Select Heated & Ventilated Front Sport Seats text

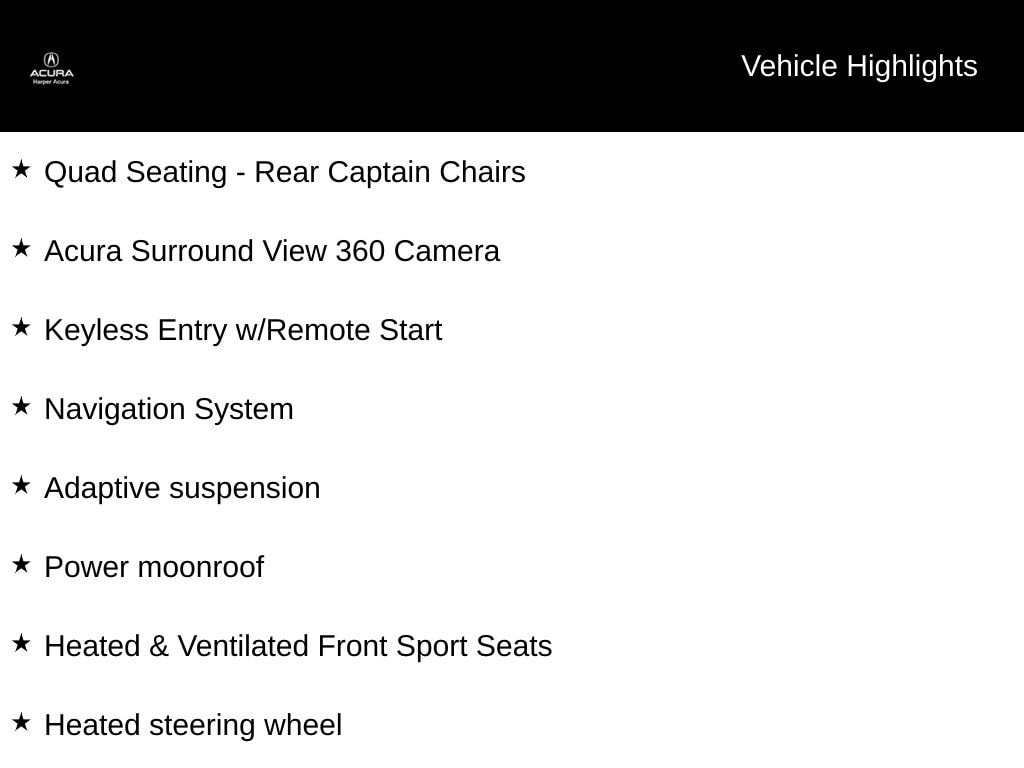tap(298, 647)
